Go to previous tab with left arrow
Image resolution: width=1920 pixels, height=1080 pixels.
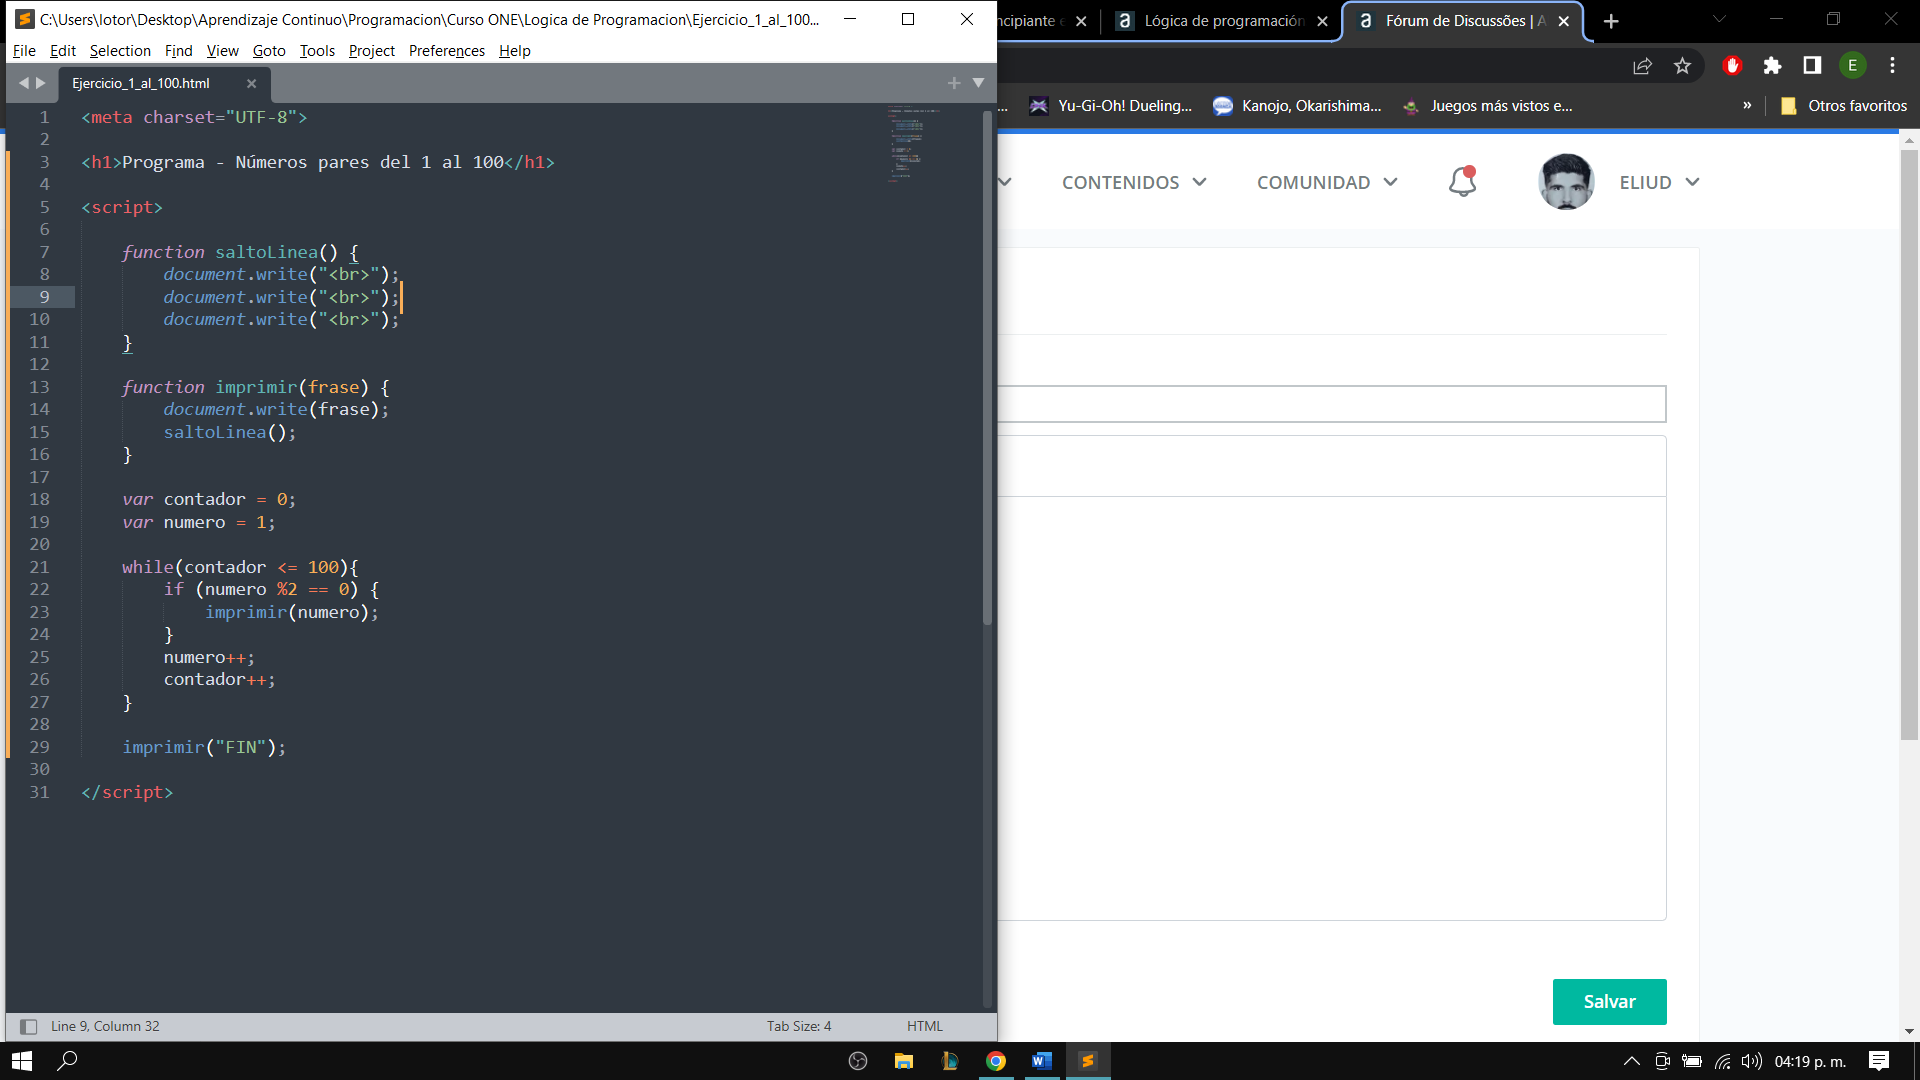point(24,83)
